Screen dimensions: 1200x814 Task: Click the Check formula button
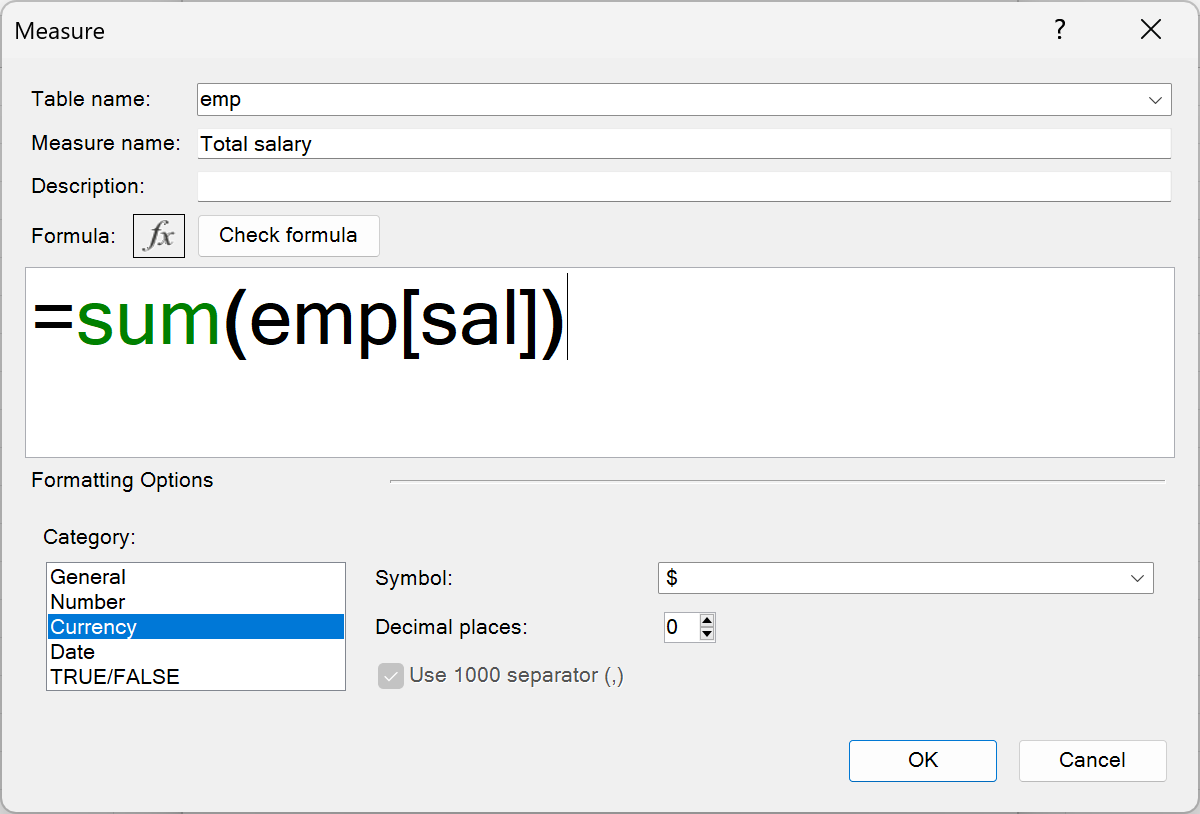(288, 235)
